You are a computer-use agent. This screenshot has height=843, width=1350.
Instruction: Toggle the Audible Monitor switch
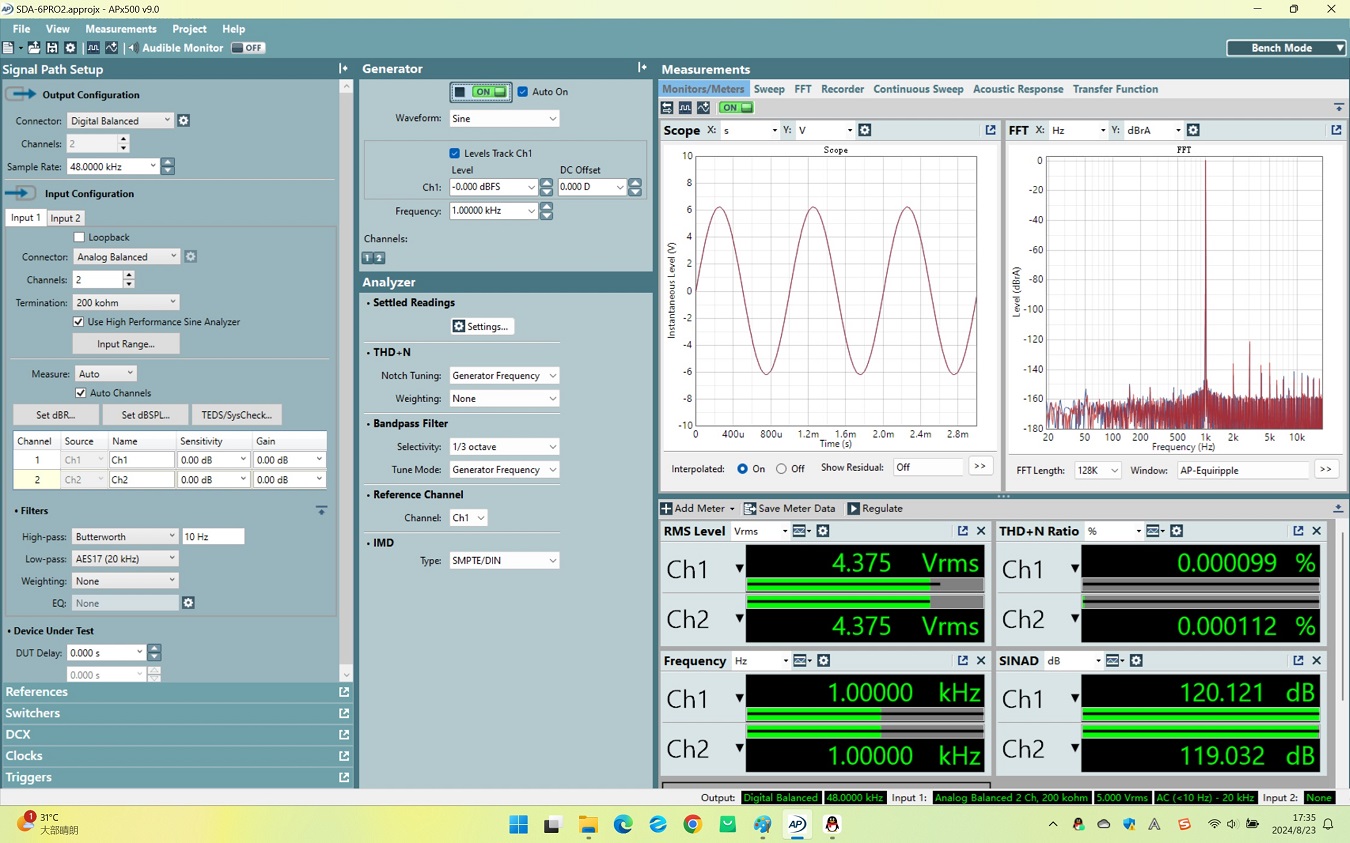[x=248, y=48]
